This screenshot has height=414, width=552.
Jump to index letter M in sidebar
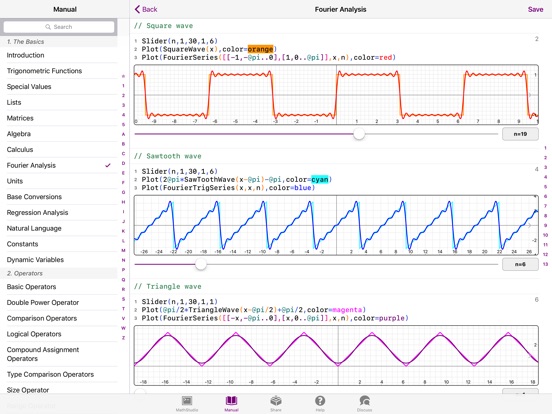(x=123, y=250)
